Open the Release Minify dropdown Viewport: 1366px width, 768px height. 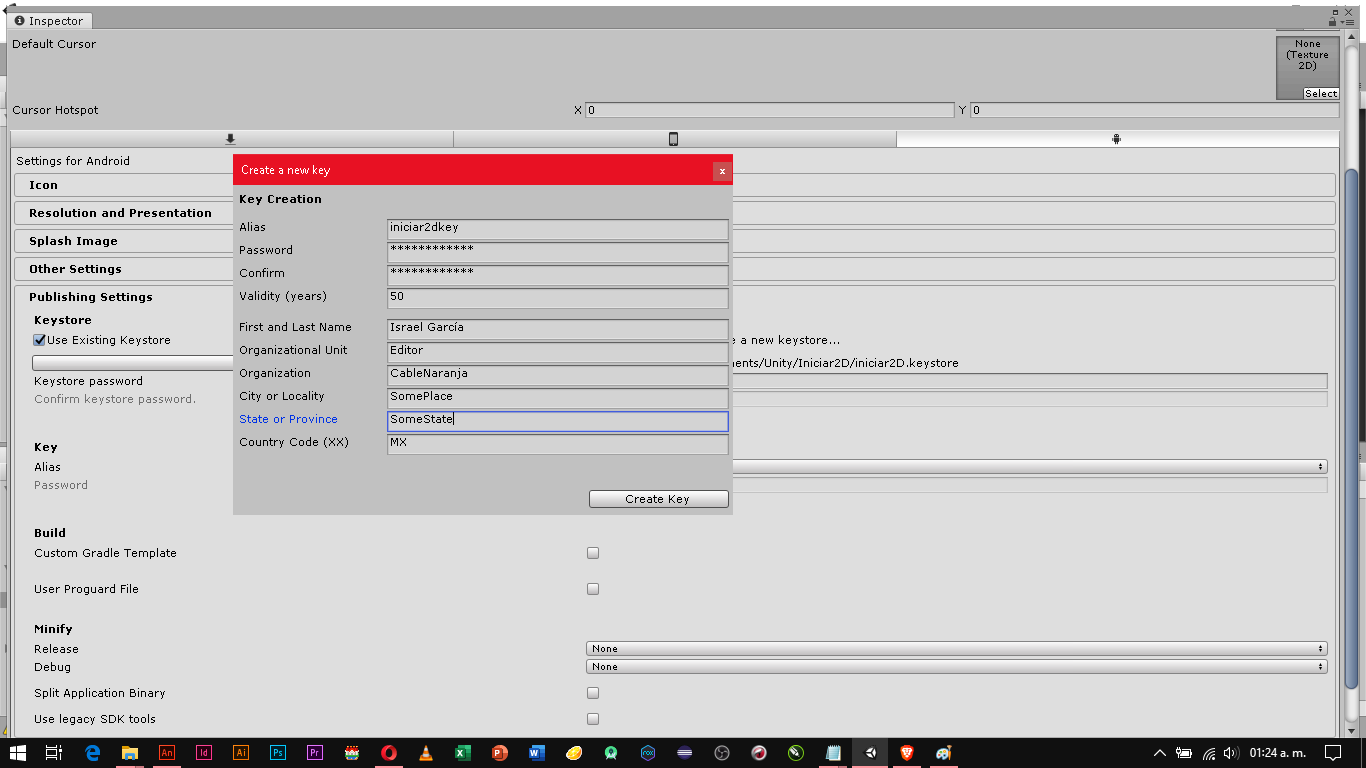955,648
